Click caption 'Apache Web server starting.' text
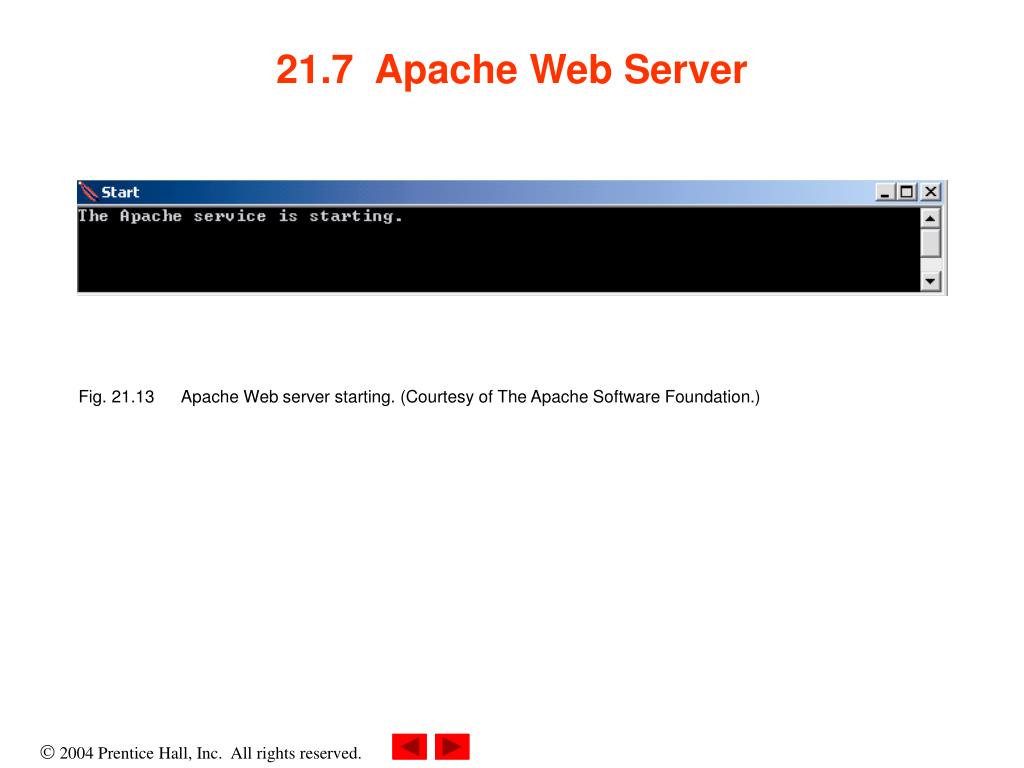 click(x=288, y=397)
